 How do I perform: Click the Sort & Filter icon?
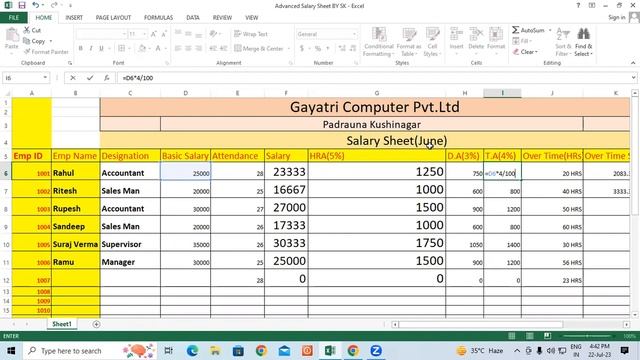tap(563, 34)
